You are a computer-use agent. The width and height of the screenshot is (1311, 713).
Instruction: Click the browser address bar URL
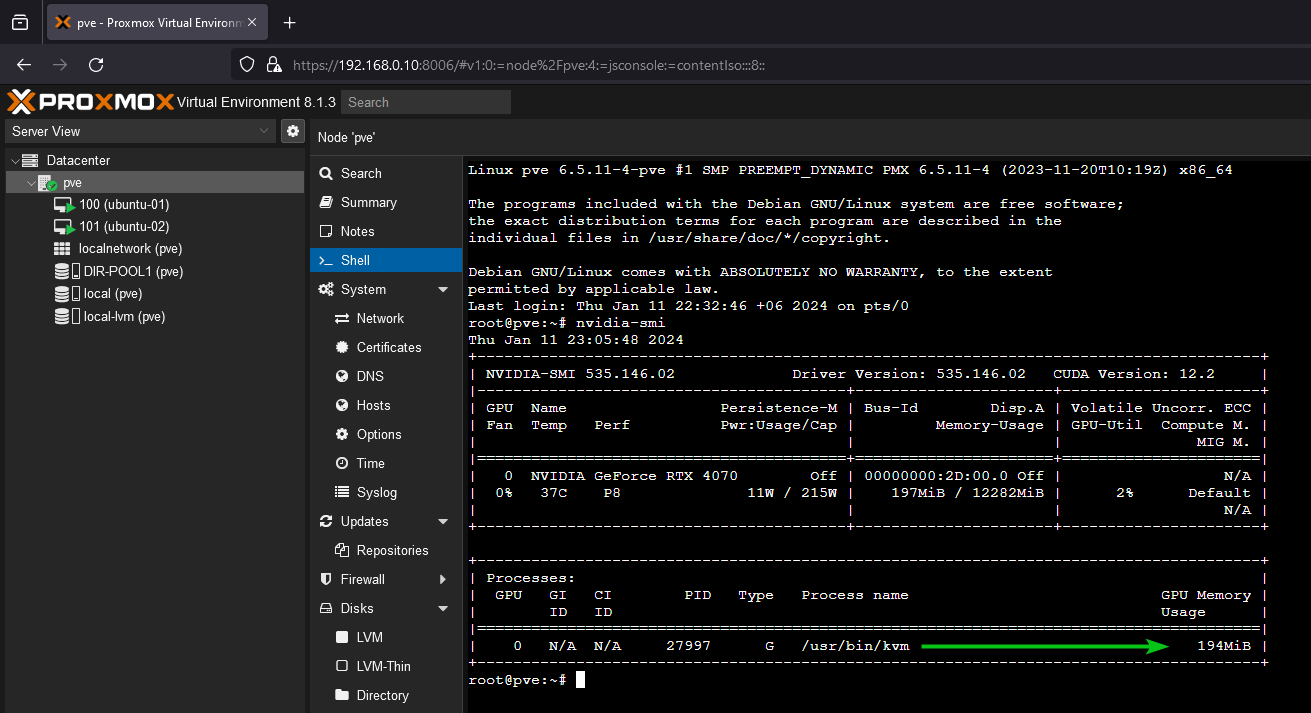[x=529, y=65]
